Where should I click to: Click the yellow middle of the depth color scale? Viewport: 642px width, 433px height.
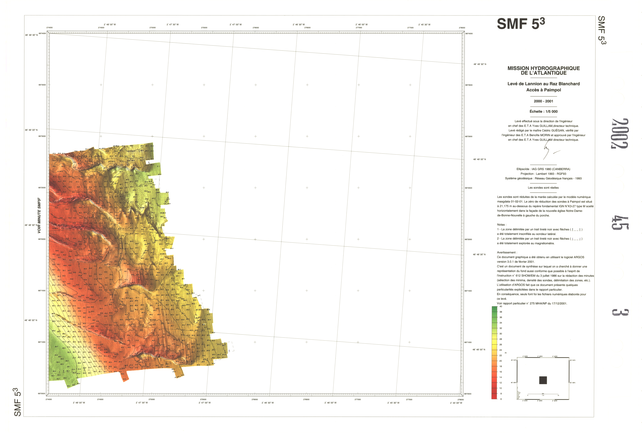point(496,350)
